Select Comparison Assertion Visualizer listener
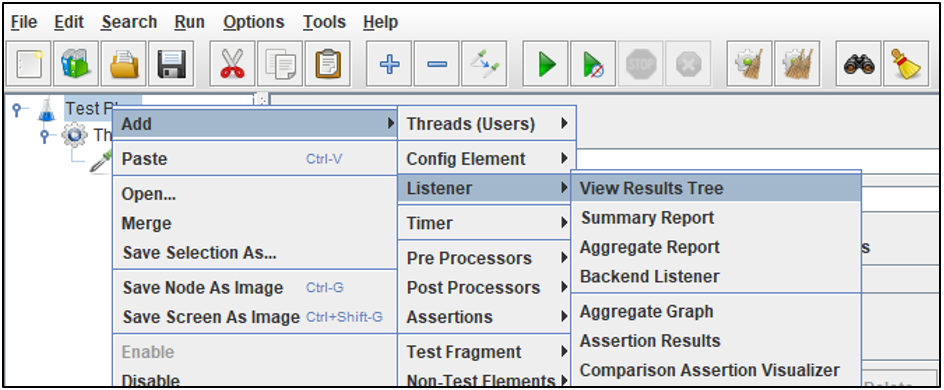Screen dimensions: 944x390 coord(716,370)
